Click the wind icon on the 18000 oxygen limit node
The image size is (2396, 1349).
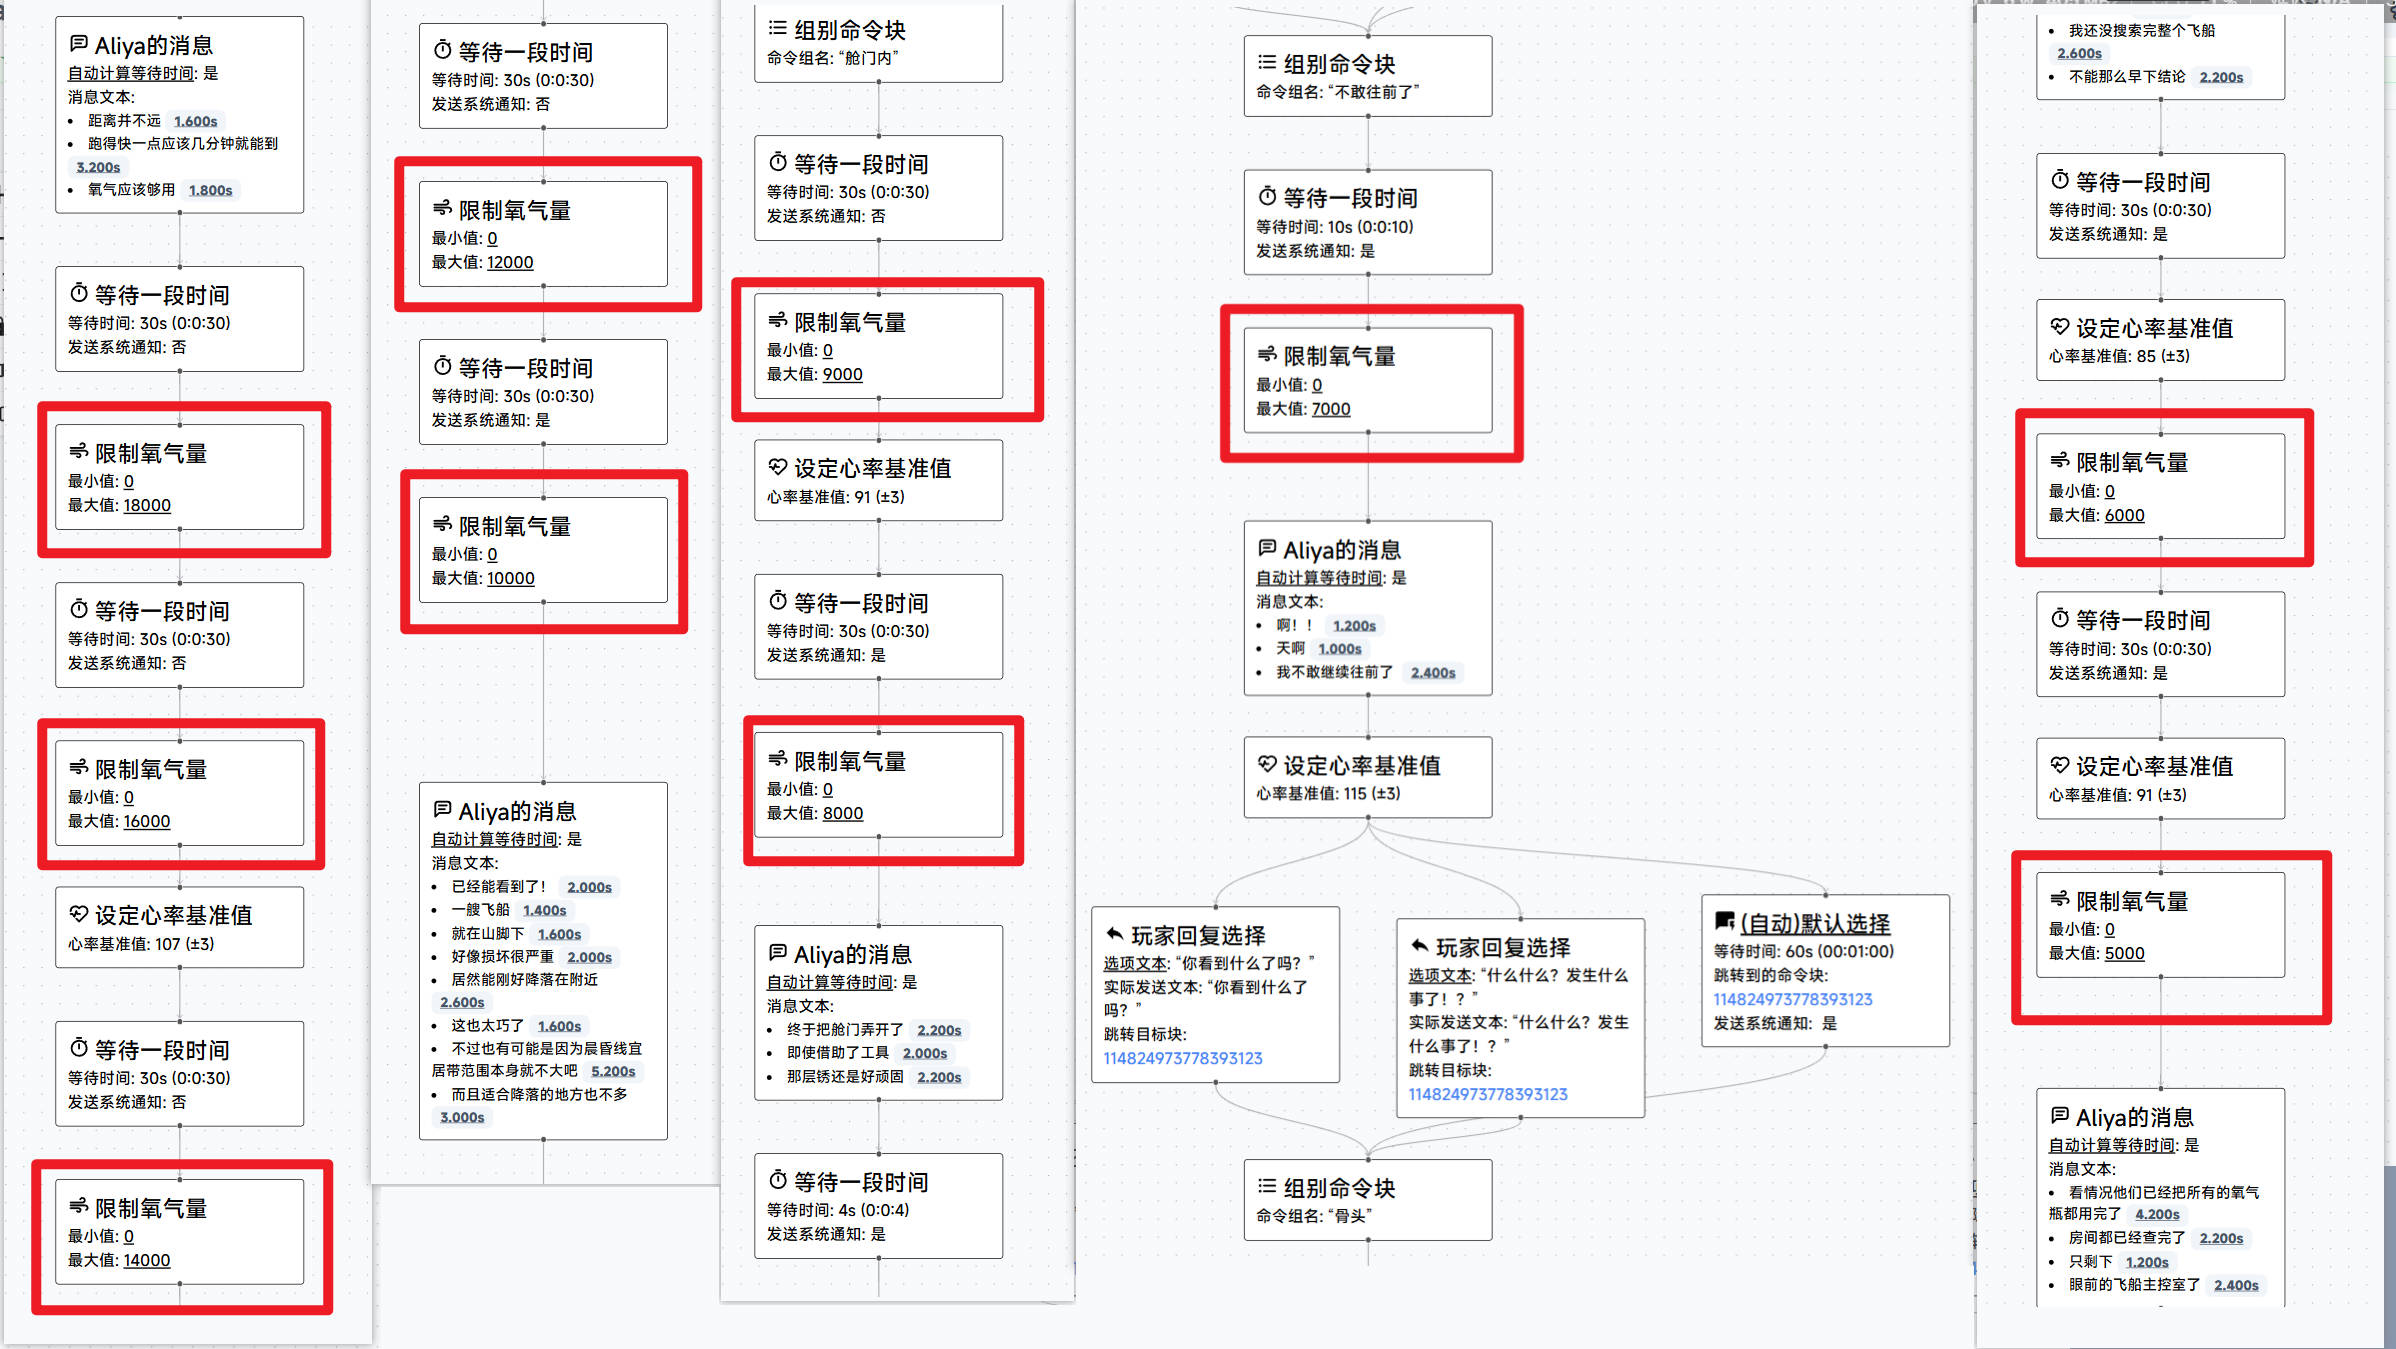pyautogui.click(x=78, y=452)
